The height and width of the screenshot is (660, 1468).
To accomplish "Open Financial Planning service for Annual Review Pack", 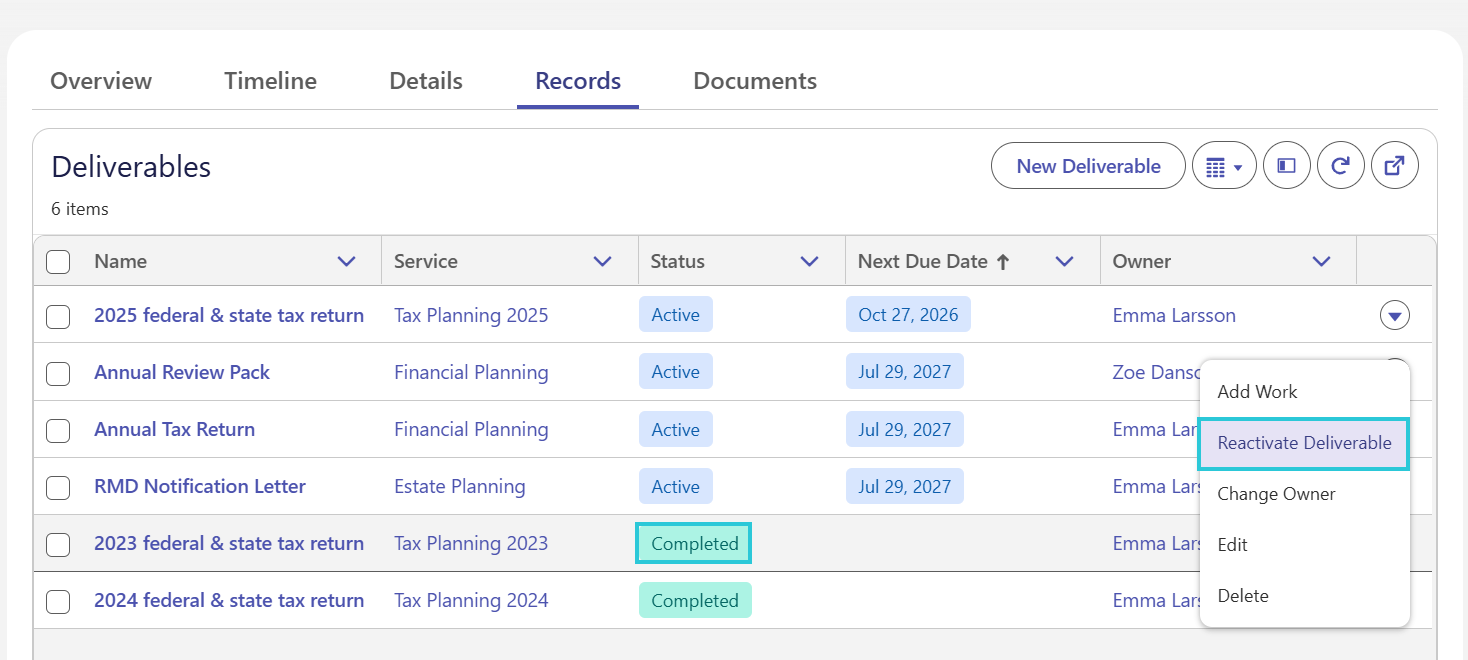I will (x=471, y=373).
